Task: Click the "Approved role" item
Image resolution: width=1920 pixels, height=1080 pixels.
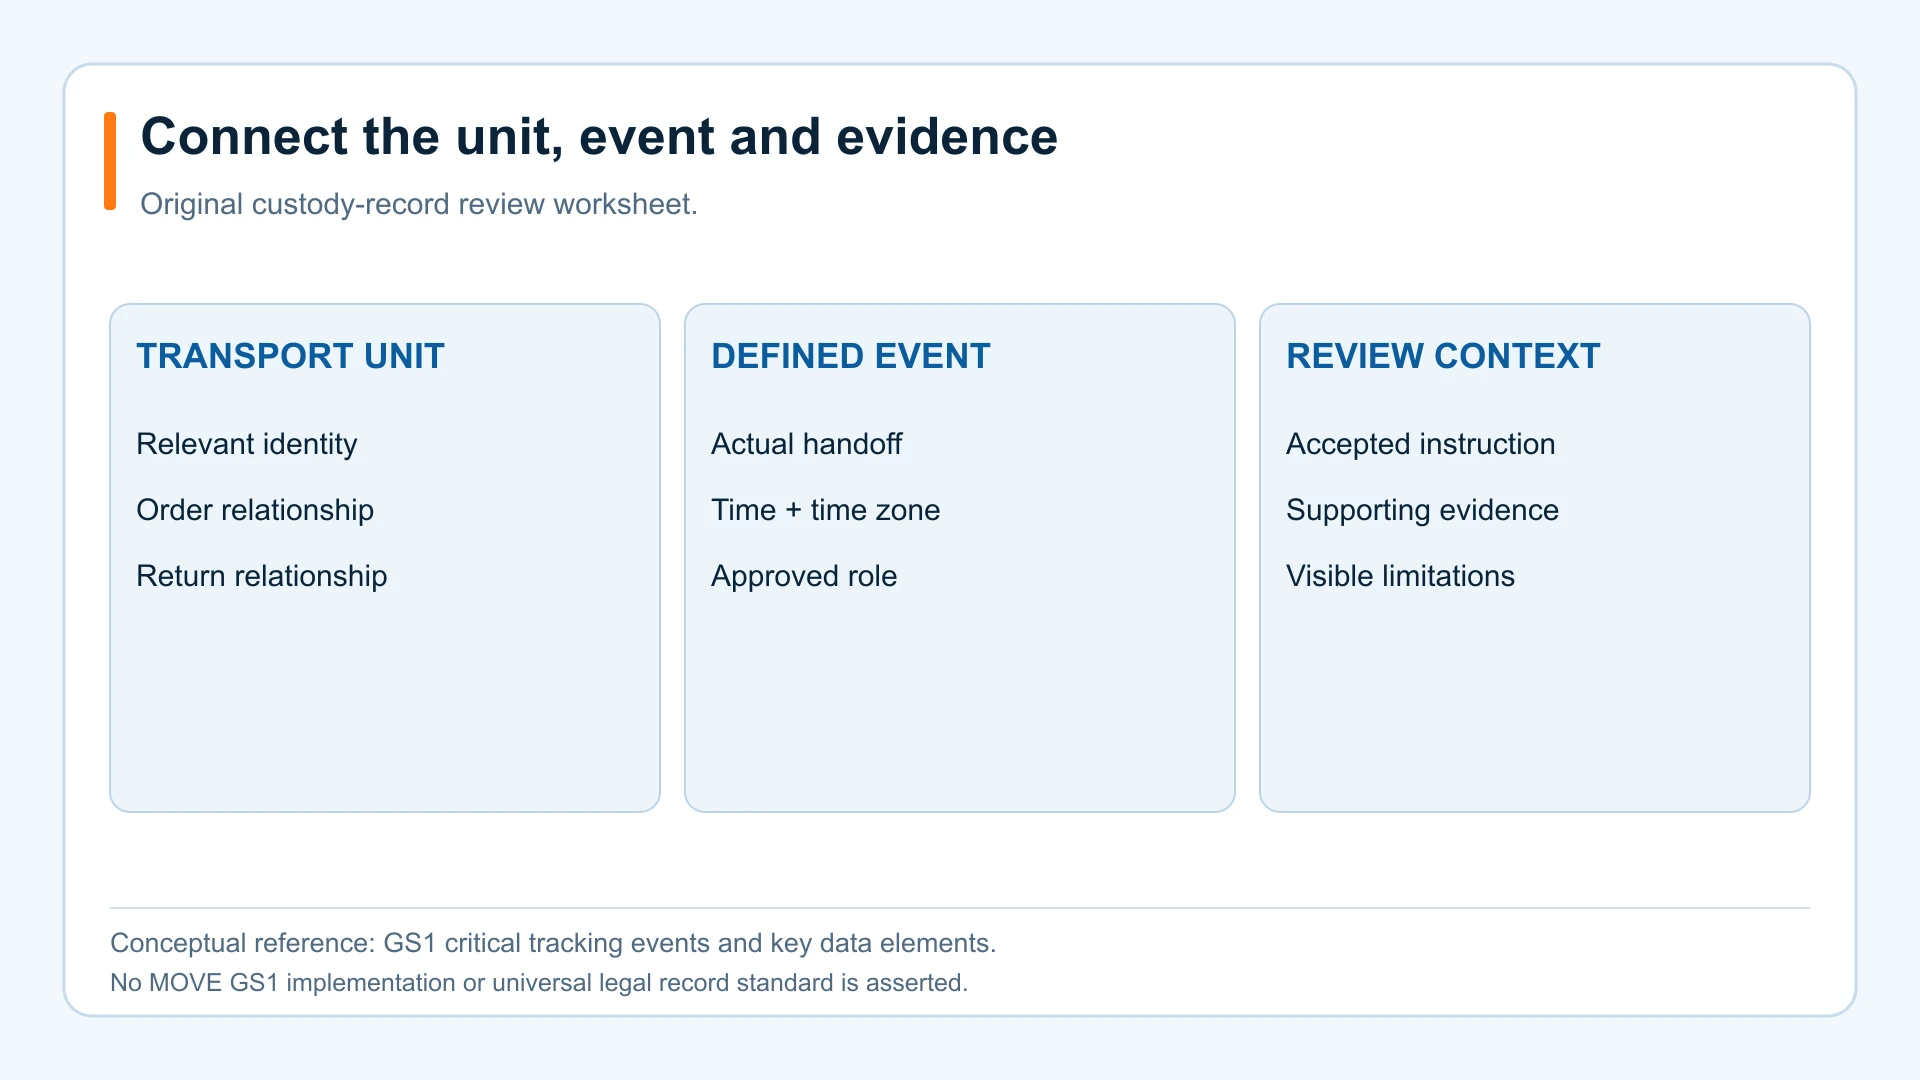Action: click(x=804, y=576)
